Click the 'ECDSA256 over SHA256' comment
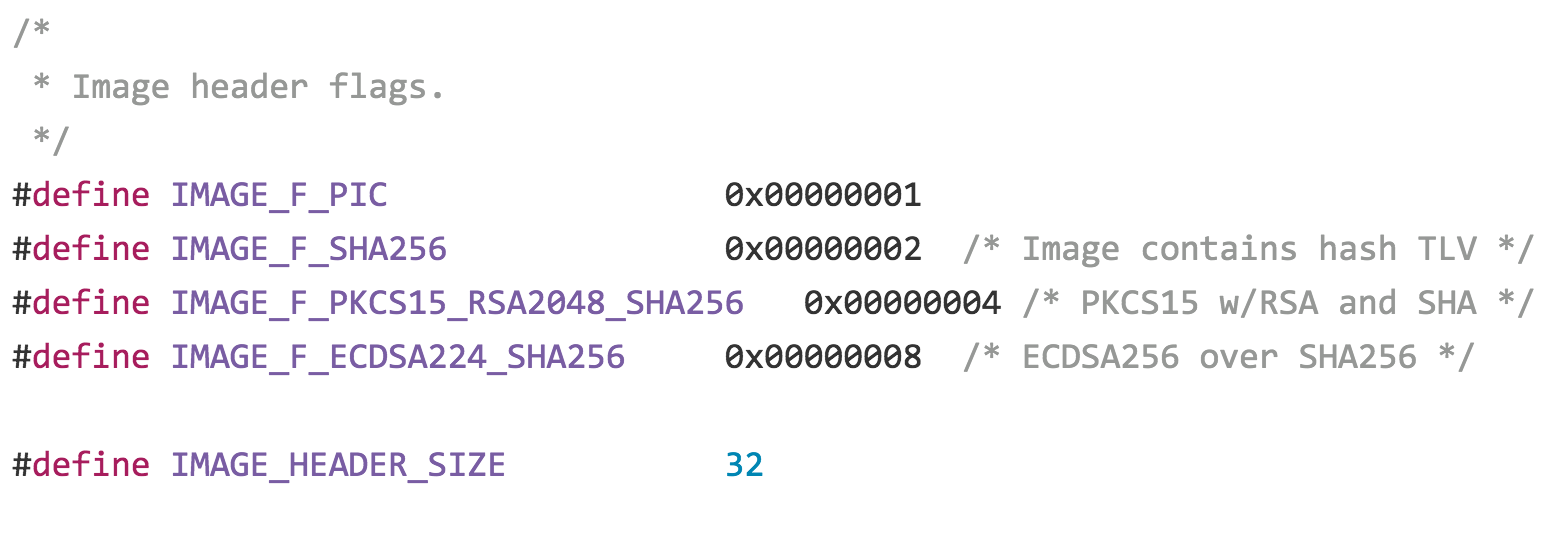Screen dimensions: 1546x558 [x=1219, y=357]
